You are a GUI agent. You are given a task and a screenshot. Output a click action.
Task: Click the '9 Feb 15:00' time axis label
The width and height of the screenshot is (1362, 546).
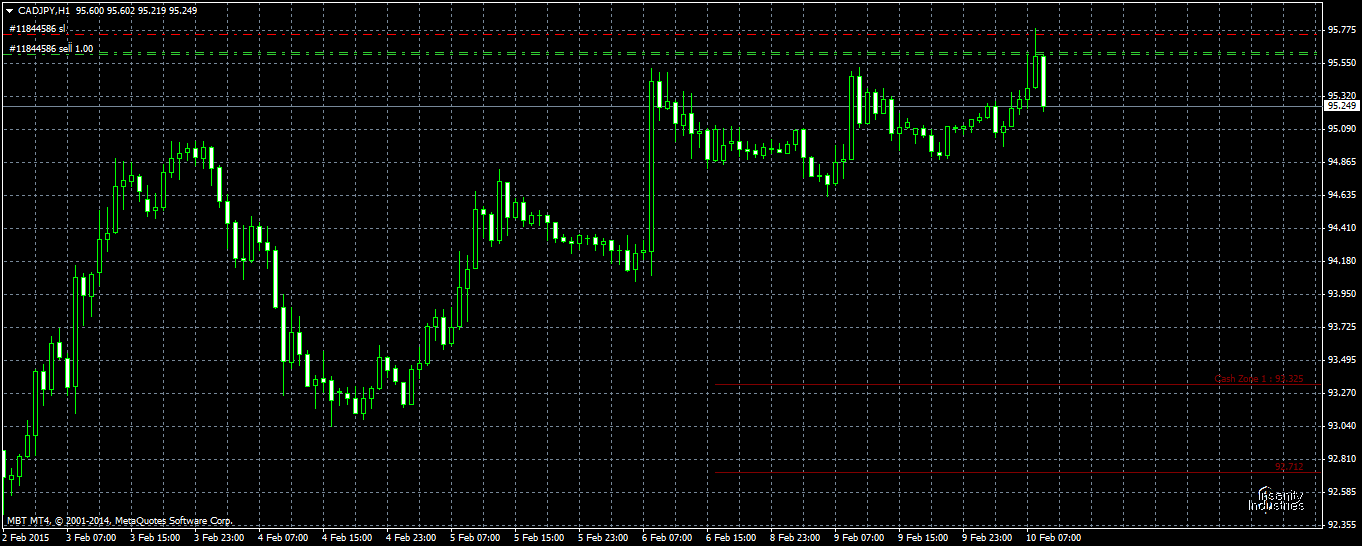pos(923,538)
